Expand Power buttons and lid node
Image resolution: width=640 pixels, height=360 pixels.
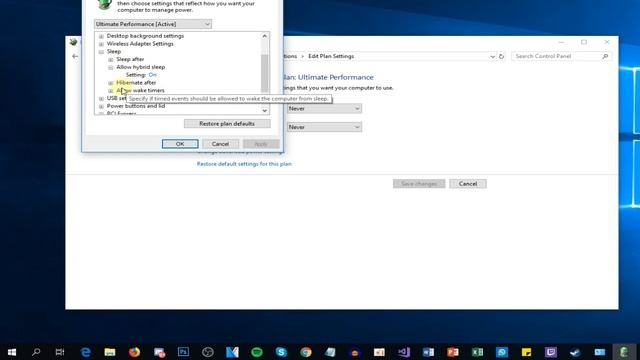pos(101,106)
